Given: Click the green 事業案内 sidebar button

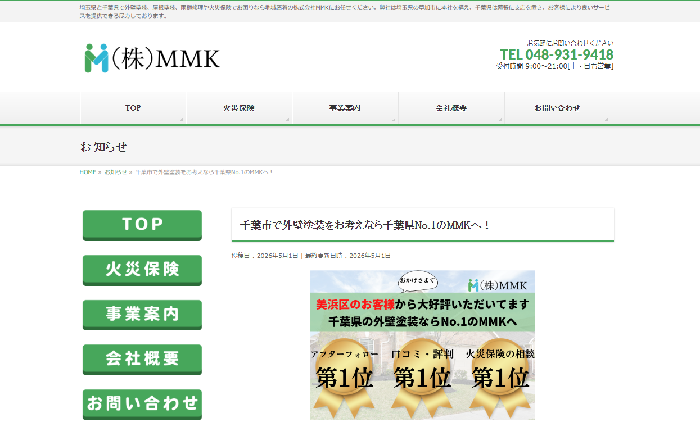Looking at the screenshot, I should click(142, 314).
